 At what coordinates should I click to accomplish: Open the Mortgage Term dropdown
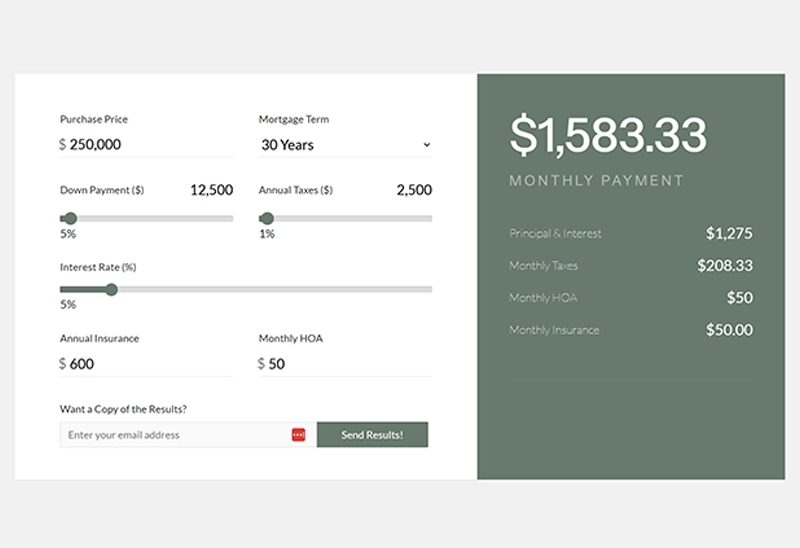(x=344, y=145)
